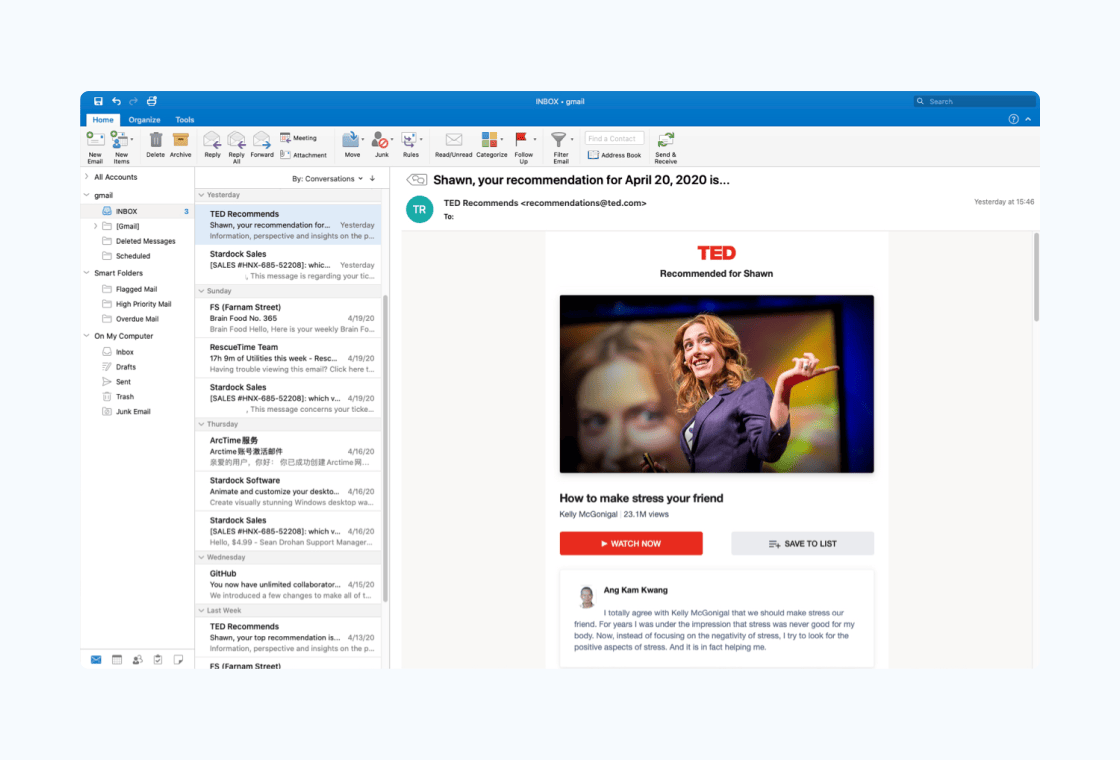The height and width of the screenshot is (760, 1120).
Task: Toggle Read/Unread status
Action: (454, 144)
